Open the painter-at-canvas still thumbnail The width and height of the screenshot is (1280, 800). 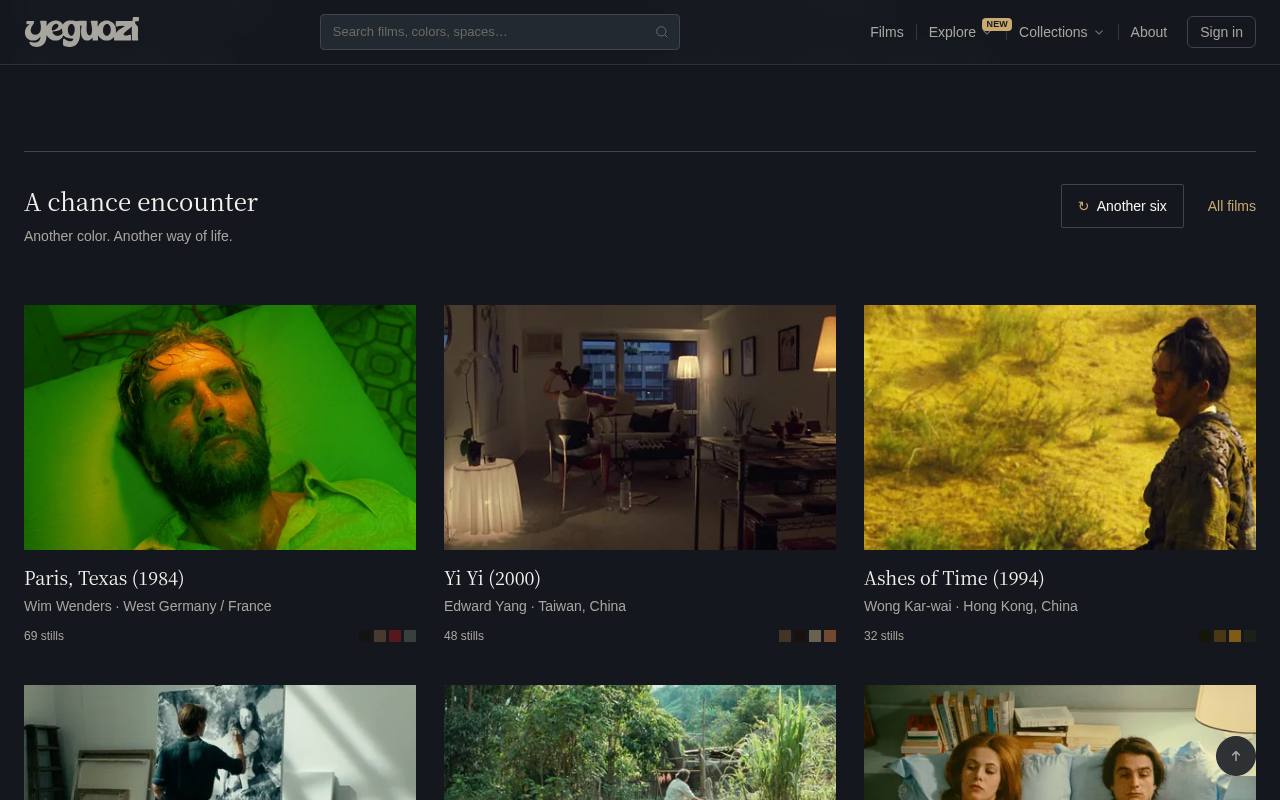tap(220, 742)
